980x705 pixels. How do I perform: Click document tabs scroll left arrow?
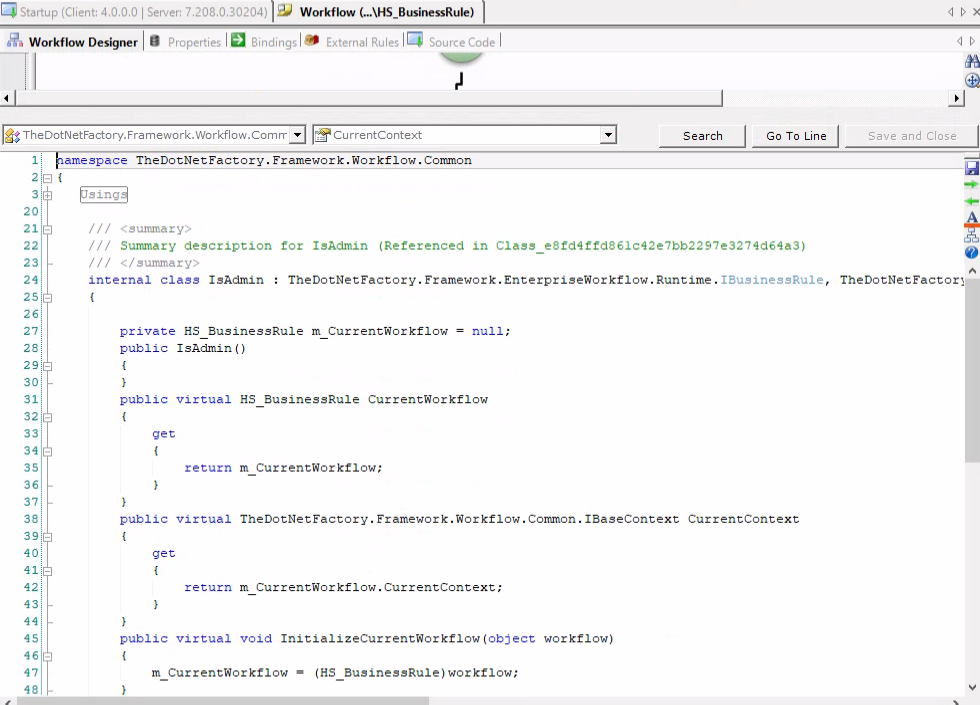(951, 11)
